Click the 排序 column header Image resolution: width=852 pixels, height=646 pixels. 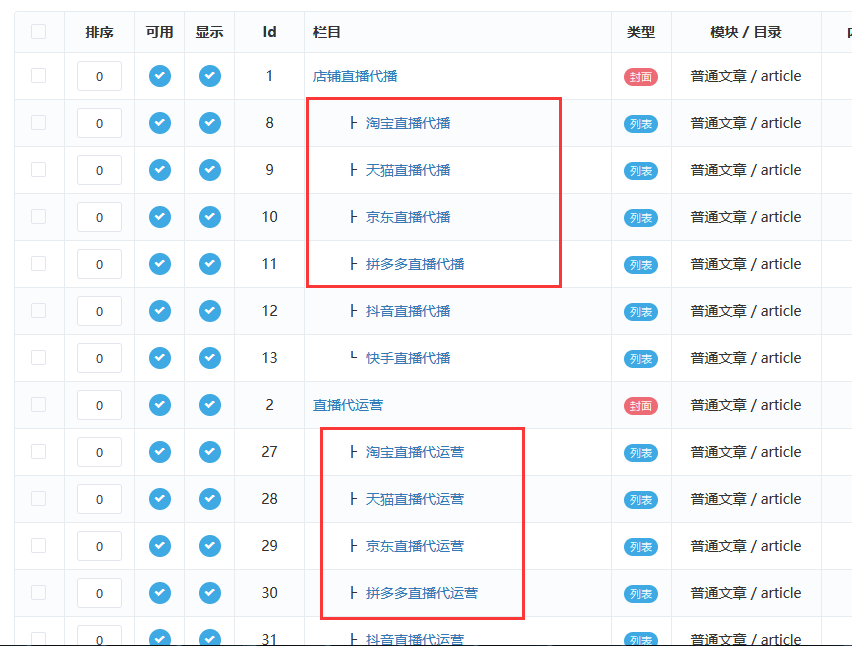coord(99,32)
